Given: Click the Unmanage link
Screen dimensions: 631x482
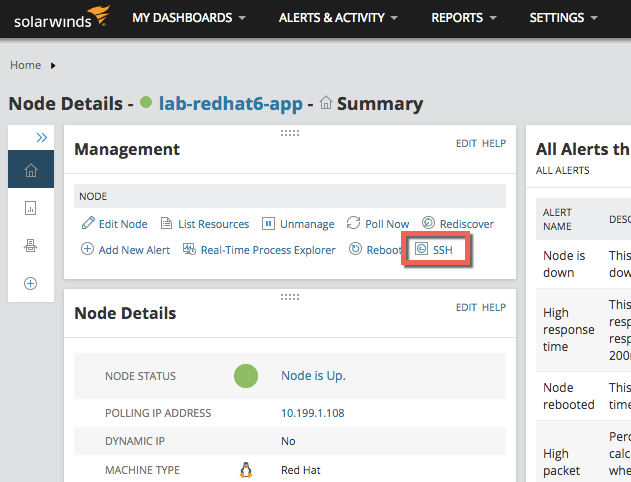Looking at the screenshot, I should tap(307, 224).
